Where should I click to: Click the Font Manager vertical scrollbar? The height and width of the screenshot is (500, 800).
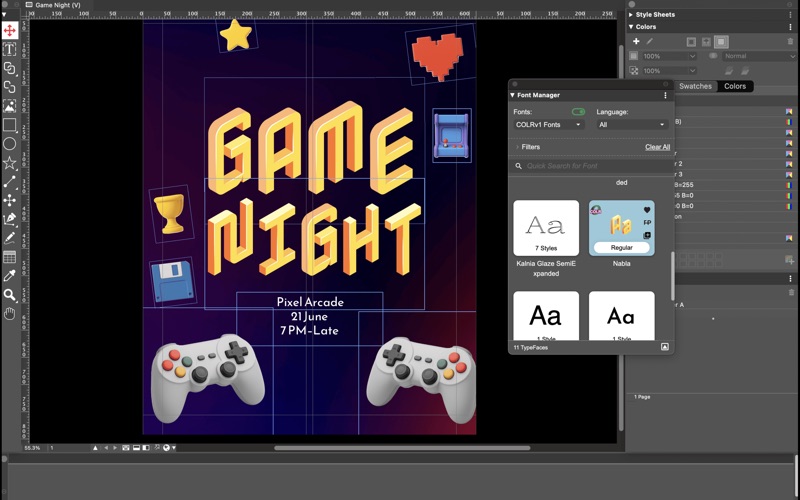tap(672, 276)
